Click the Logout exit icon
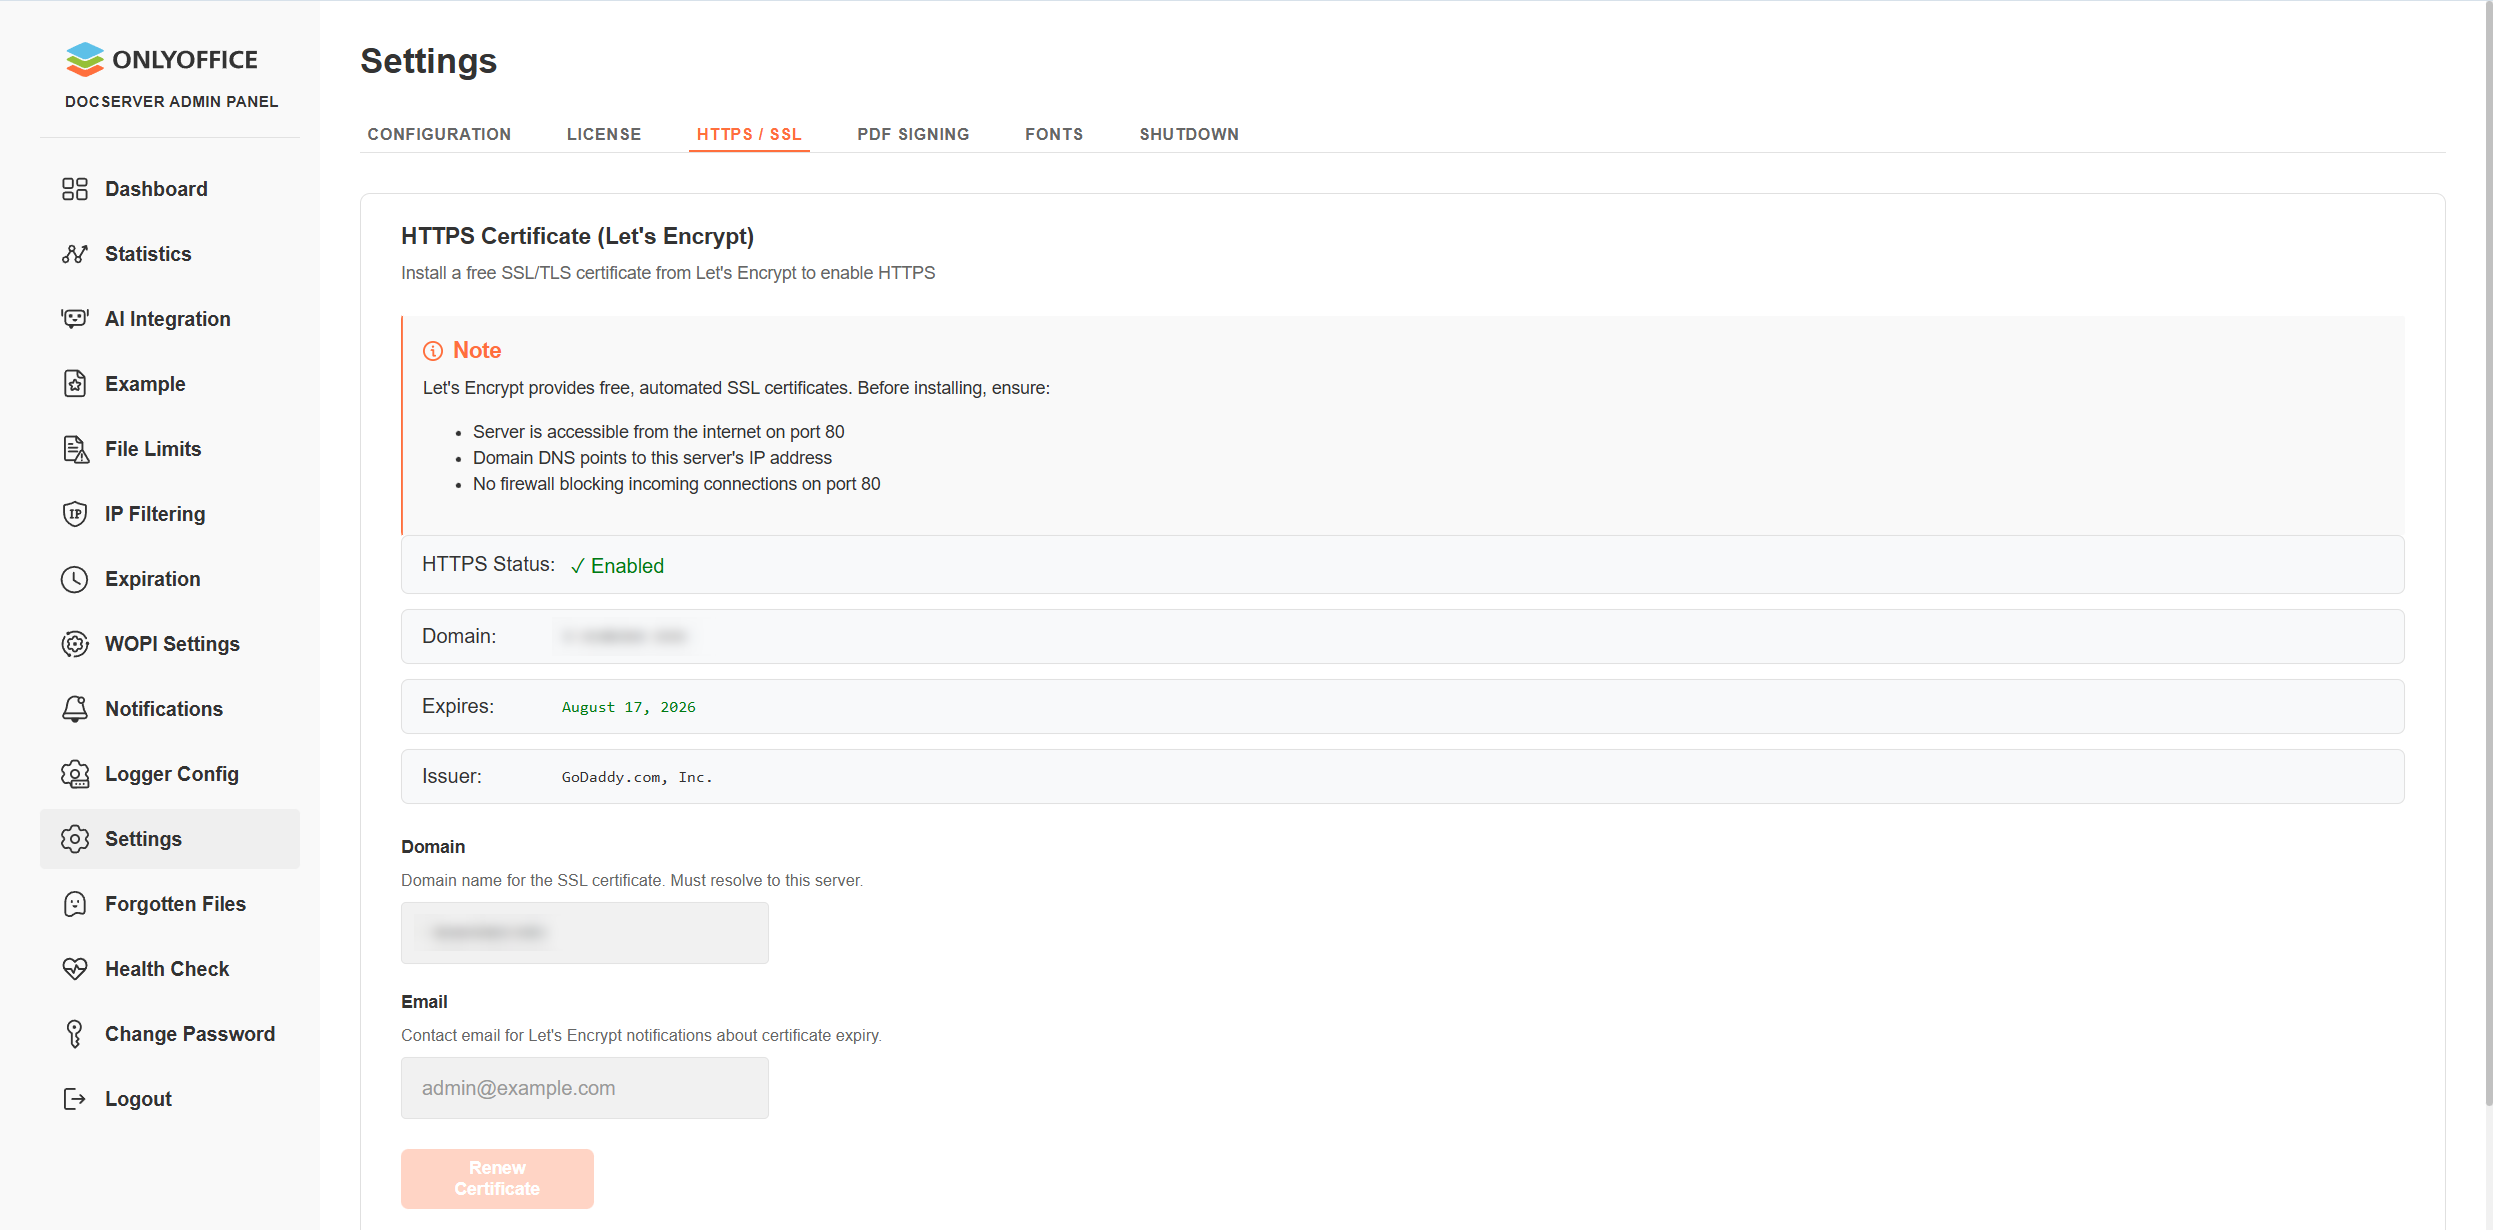 pos(75,1099)
